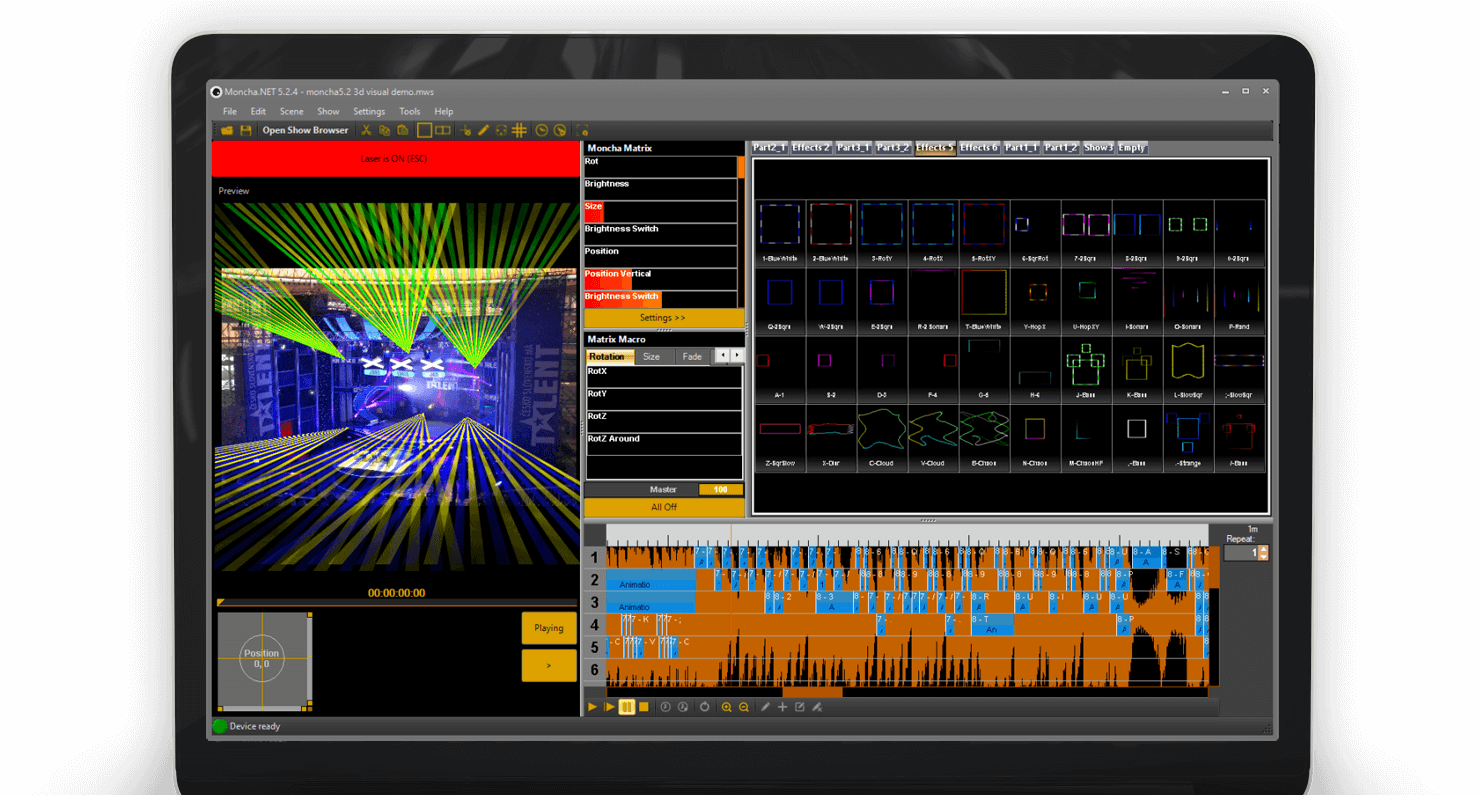
Task: Pause timeline playback
Action: [x=627, y=707]
